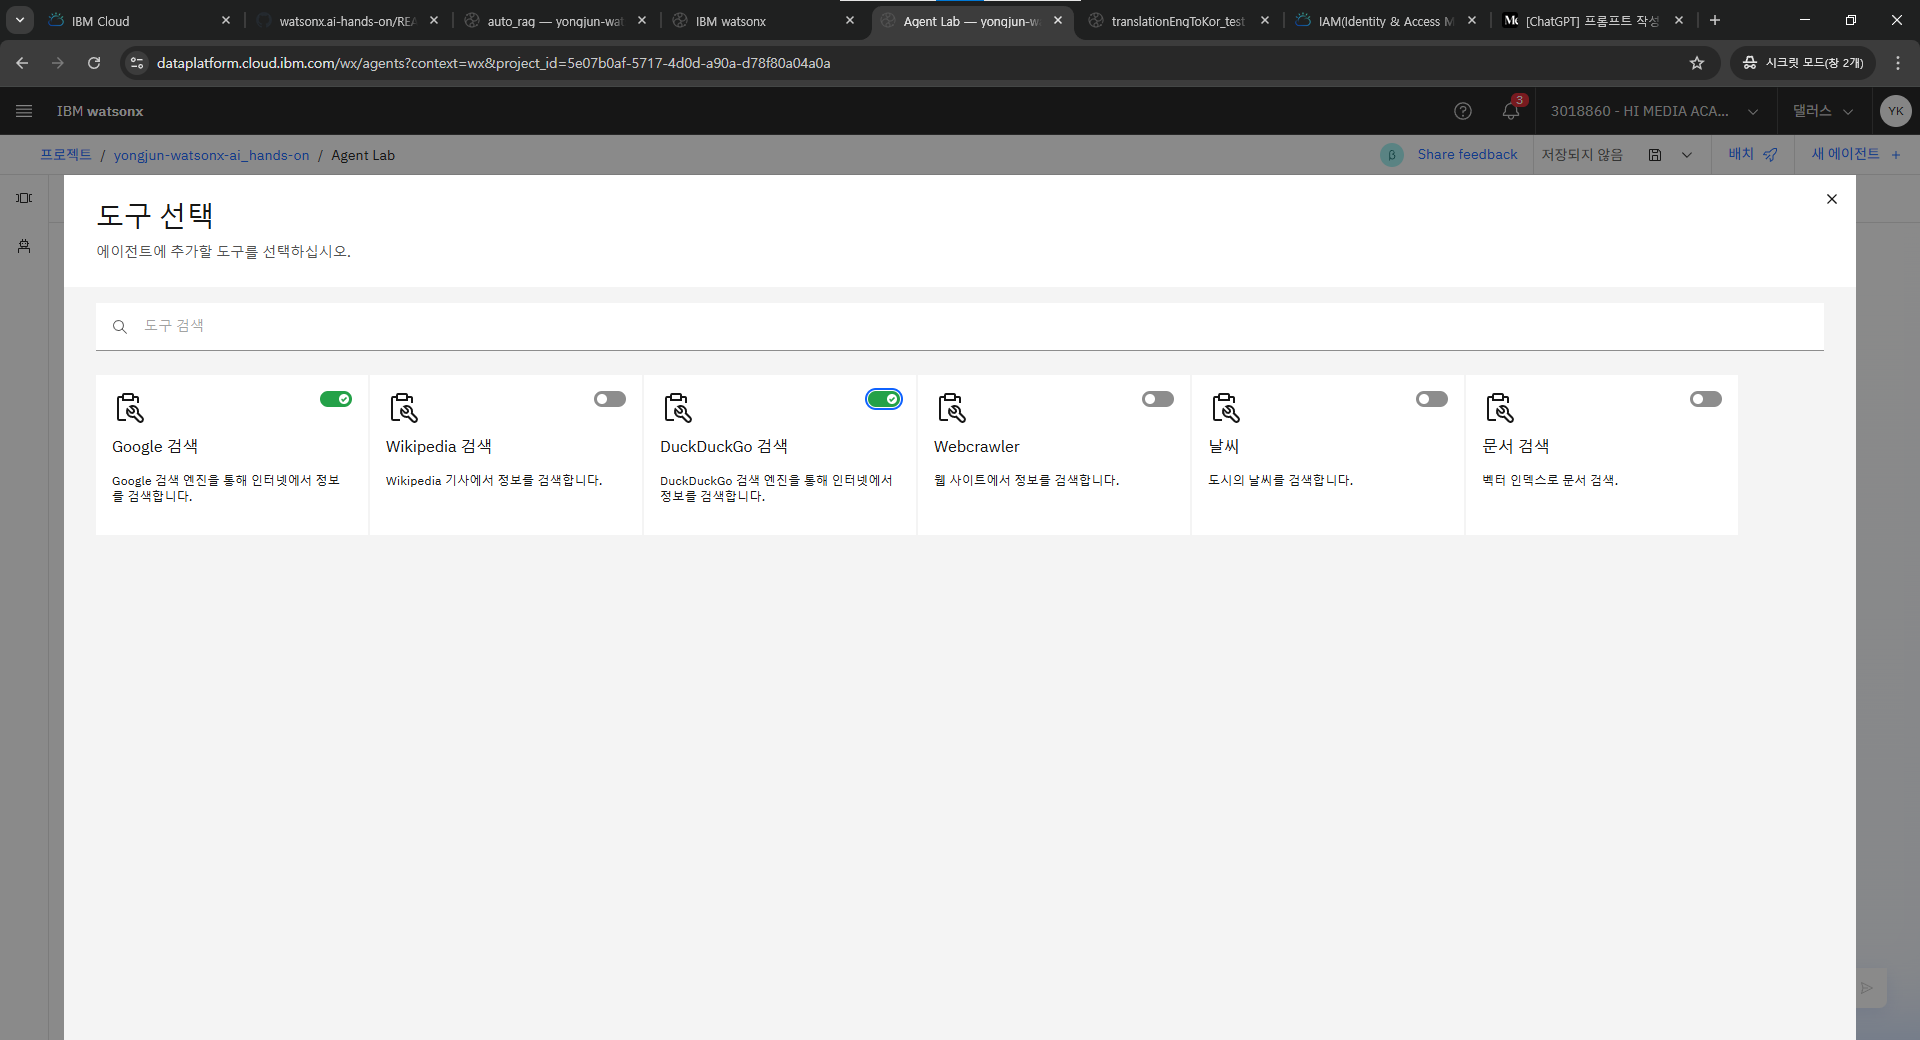1920x1040 pixels.
Task: Close the Agent Lab browser tab
Action: 1058,20
